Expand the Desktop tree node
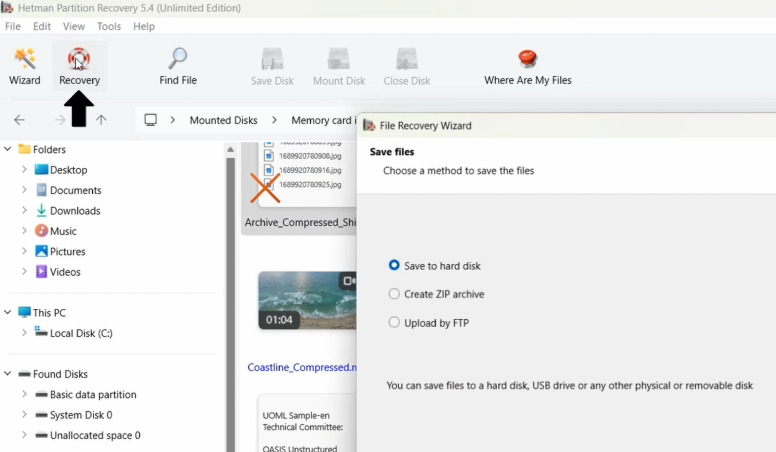776x452 pixels. click(x=24, y=169)
